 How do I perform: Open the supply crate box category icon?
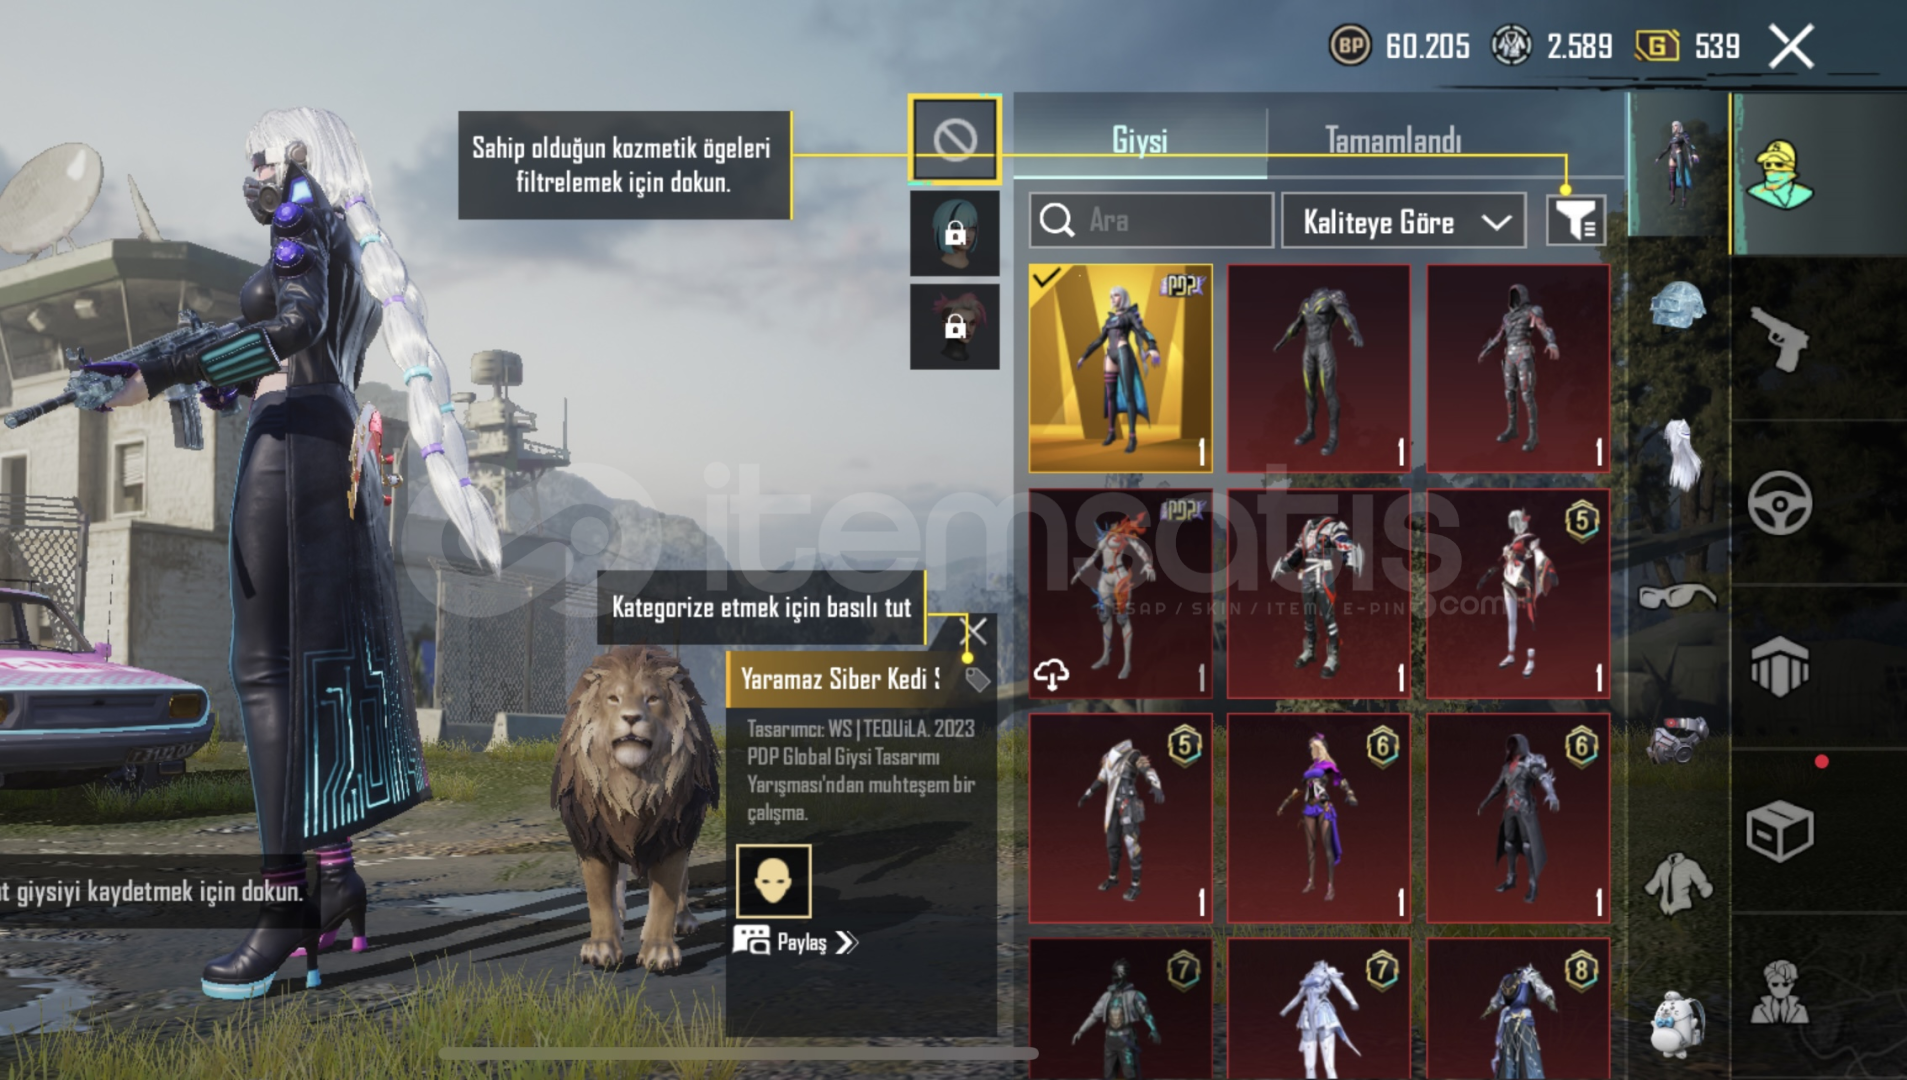pyautogui.click(x=1780, y=830)
